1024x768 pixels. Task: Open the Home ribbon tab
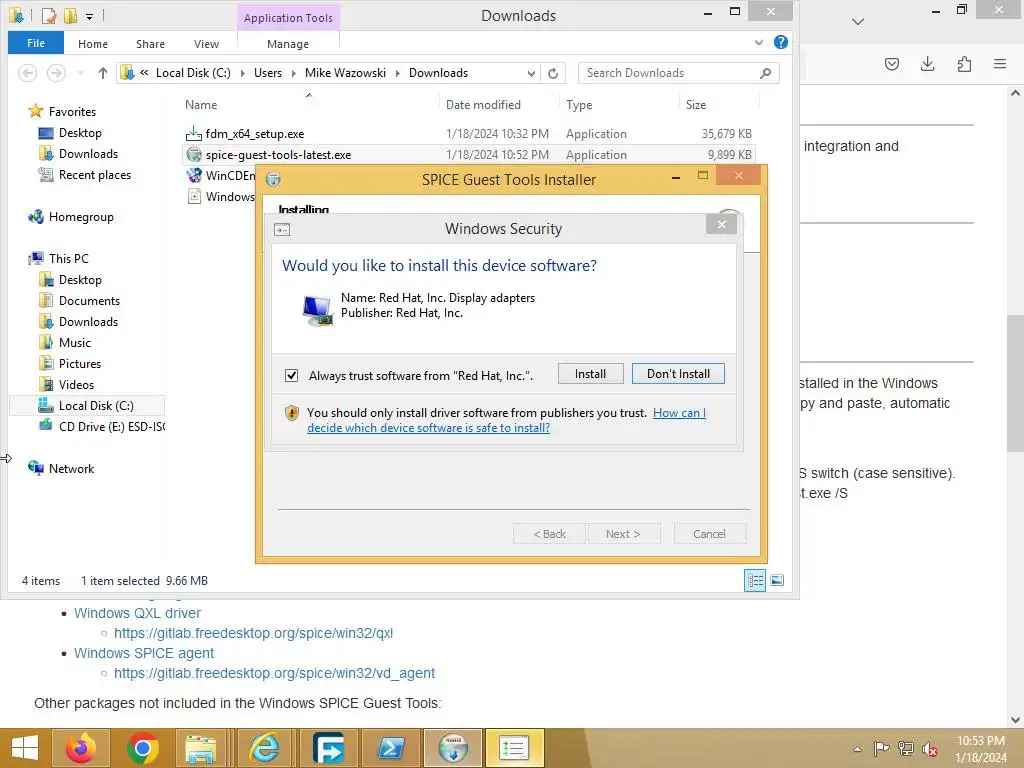tap(93, 44)
